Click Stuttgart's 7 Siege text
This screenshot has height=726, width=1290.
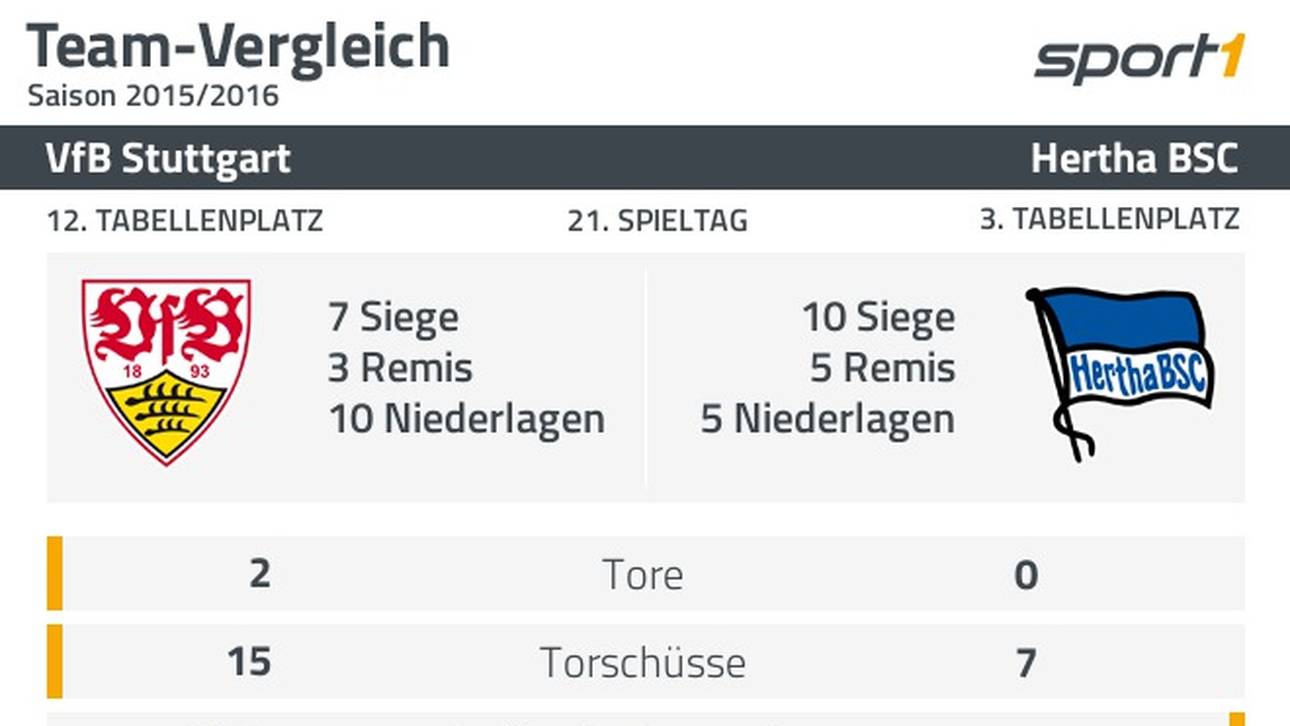[x=393, y=318]
